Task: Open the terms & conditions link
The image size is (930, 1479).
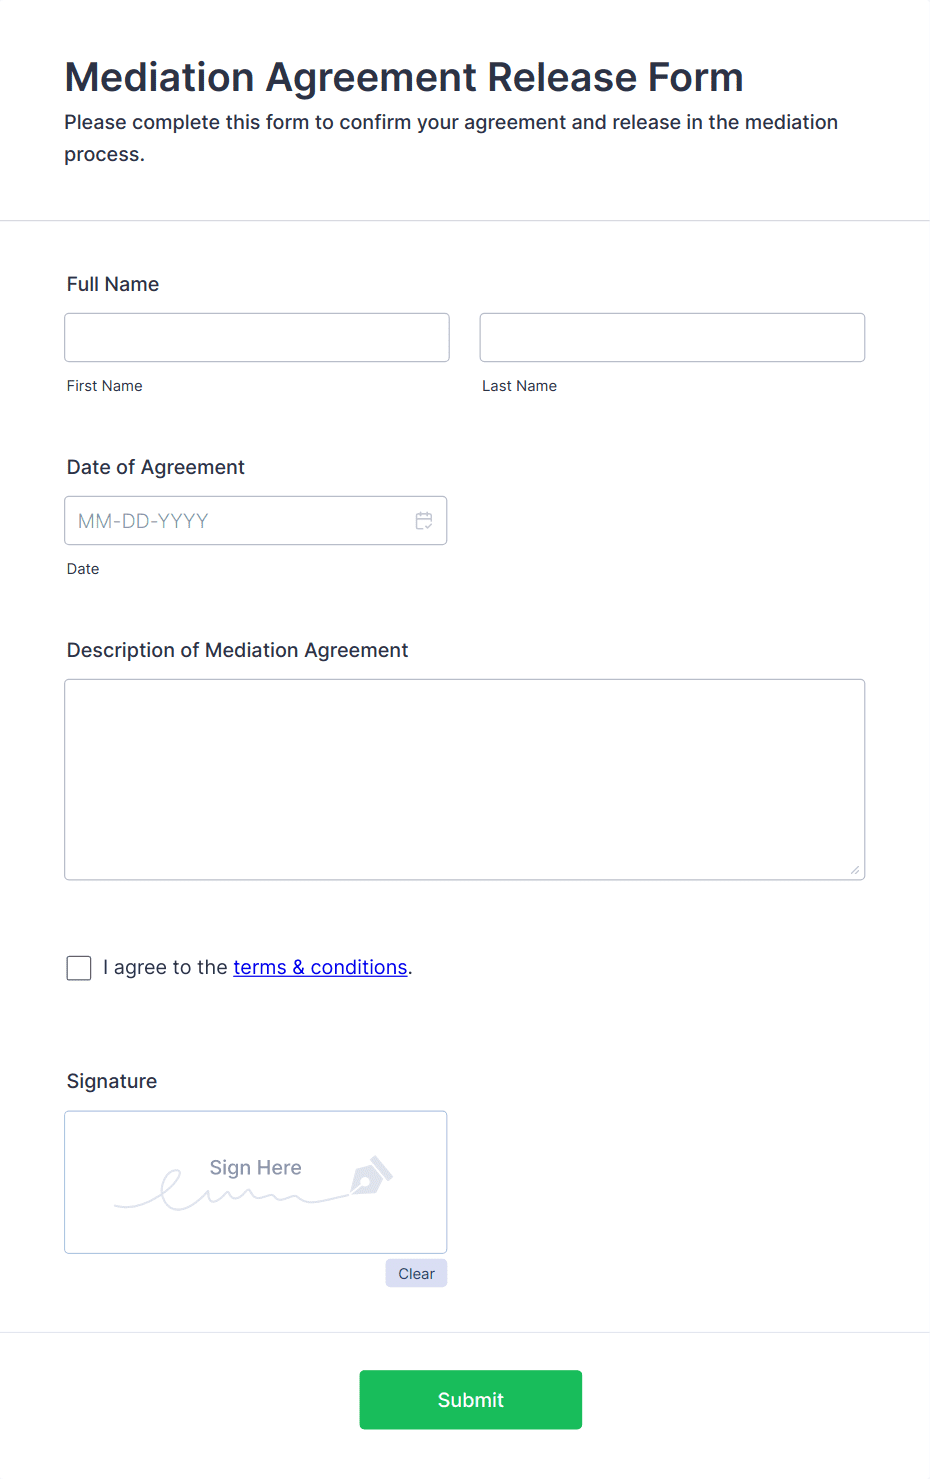Action: pyautogui.click(x=320, y=967)
